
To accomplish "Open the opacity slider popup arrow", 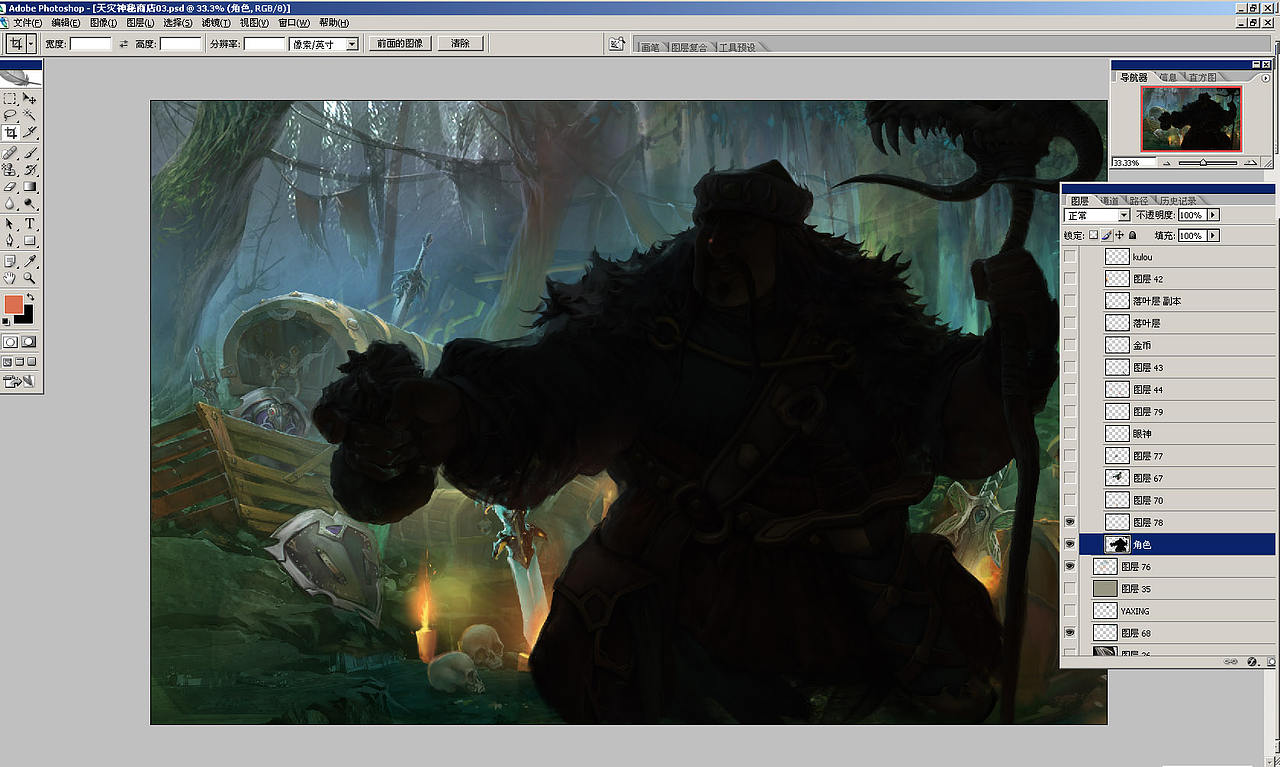I will [1213, 215].
